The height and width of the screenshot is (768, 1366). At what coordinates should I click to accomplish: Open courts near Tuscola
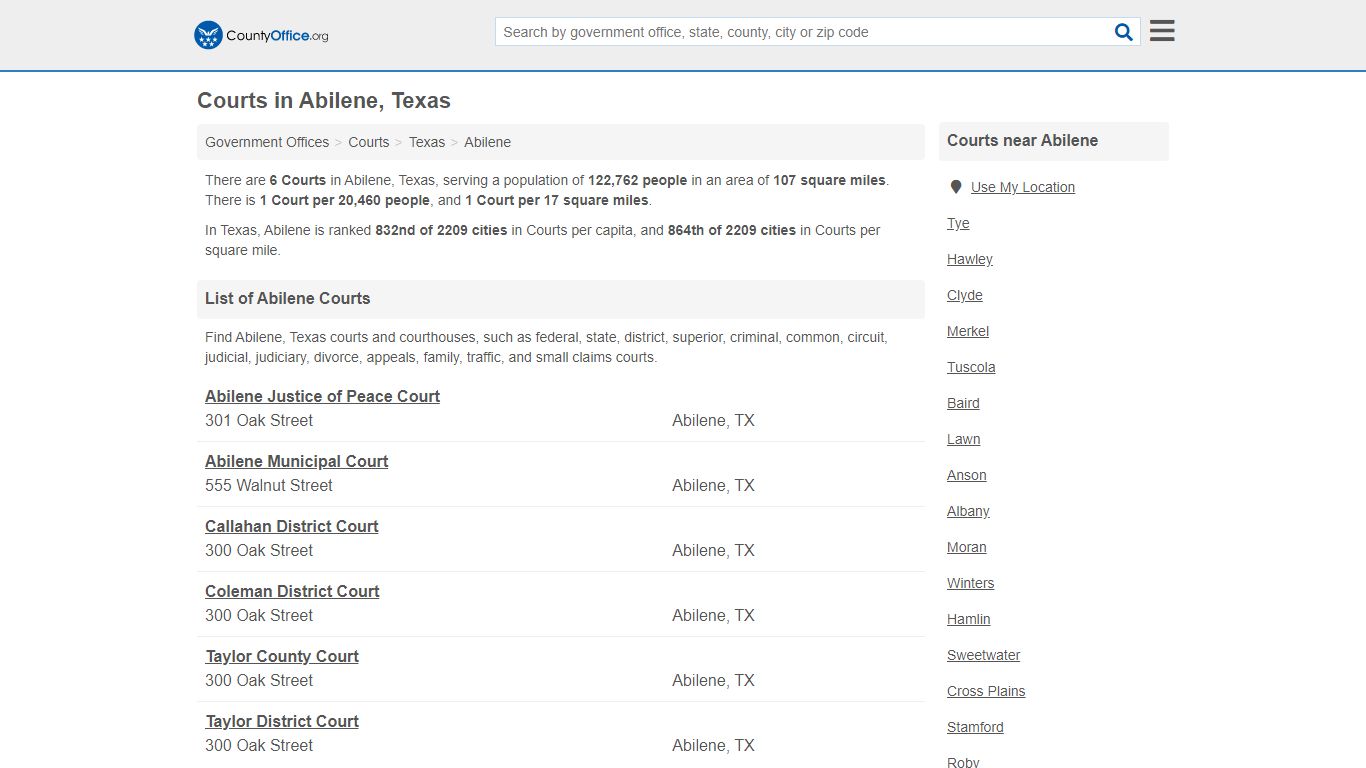(971, 367)
